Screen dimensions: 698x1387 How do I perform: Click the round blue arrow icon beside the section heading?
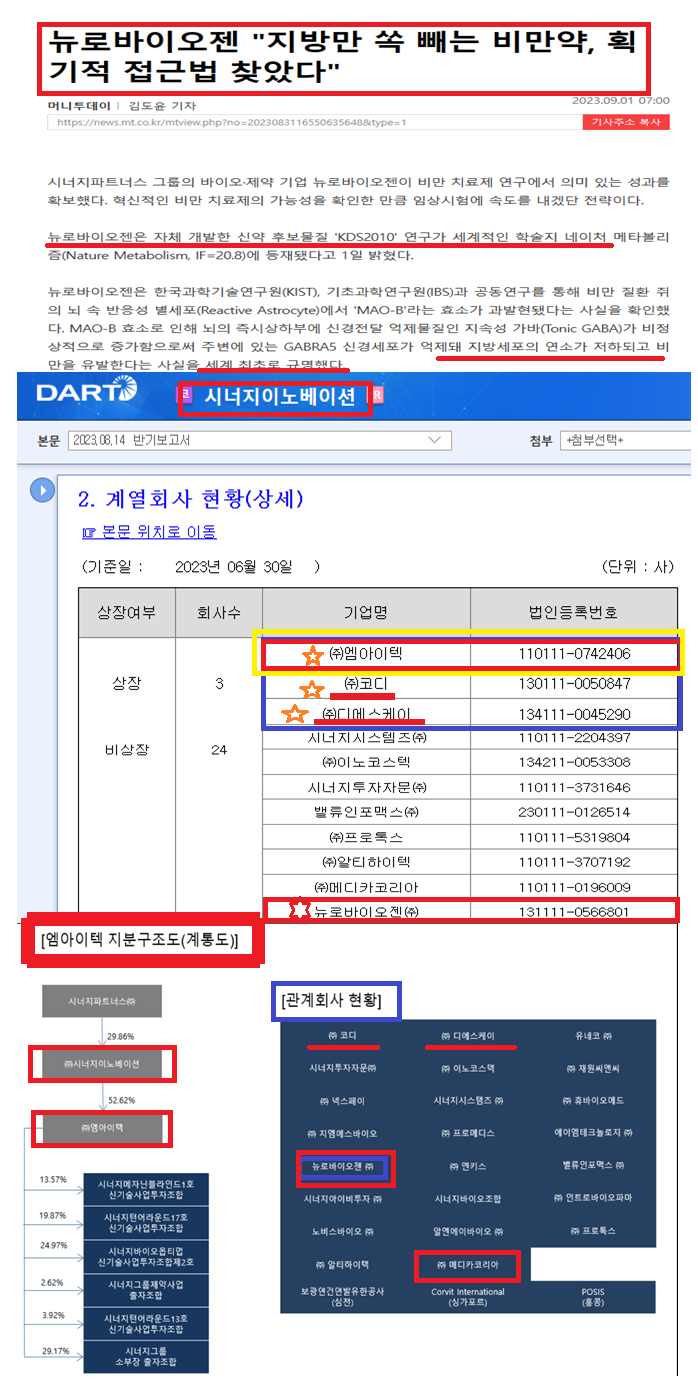tap(42, 490)
